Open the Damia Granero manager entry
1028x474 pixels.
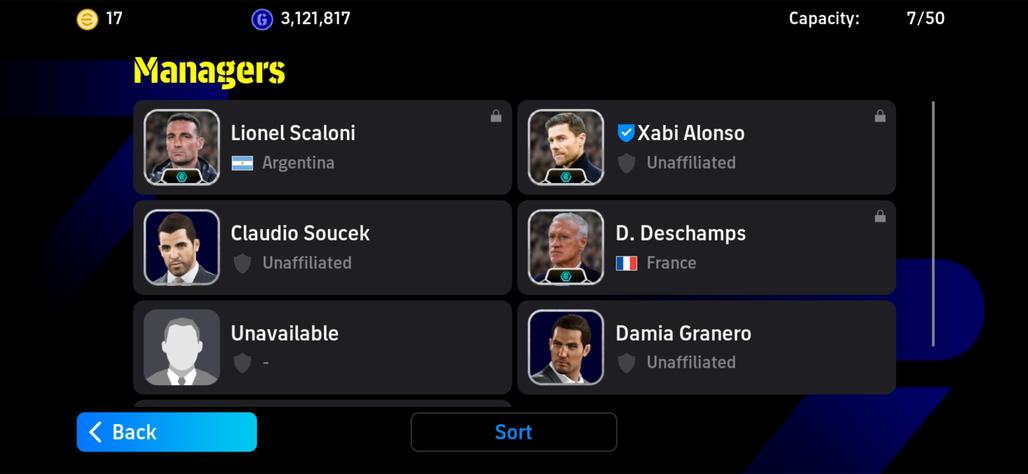coord(706,347)
